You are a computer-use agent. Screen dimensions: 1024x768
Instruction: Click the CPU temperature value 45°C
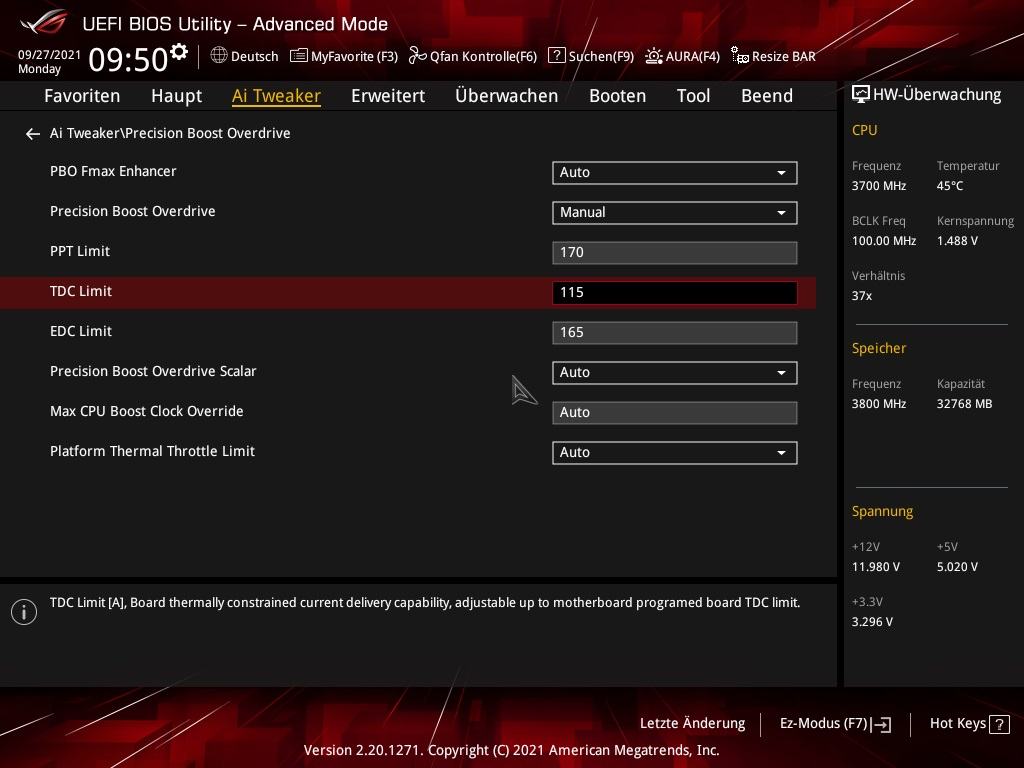coord(950,186)
